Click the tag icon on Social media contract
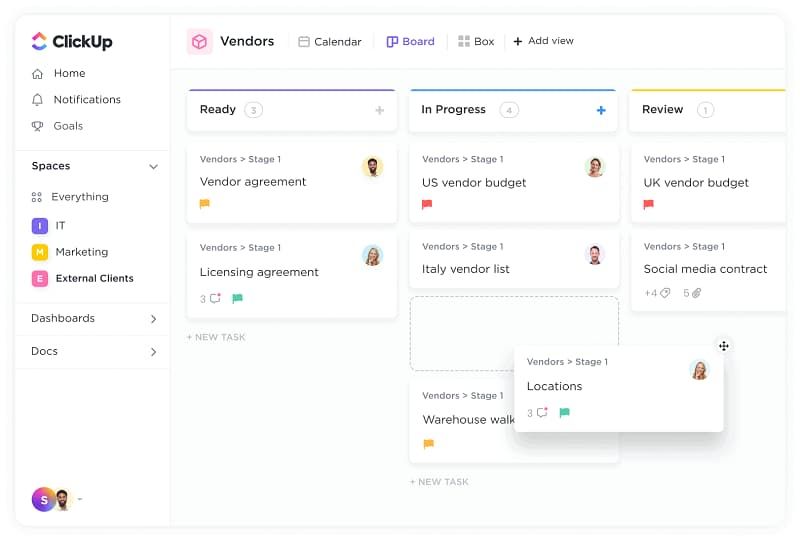The height and width of the screenshot is (541, 800). pyautogui.click(x=664, y=293)
